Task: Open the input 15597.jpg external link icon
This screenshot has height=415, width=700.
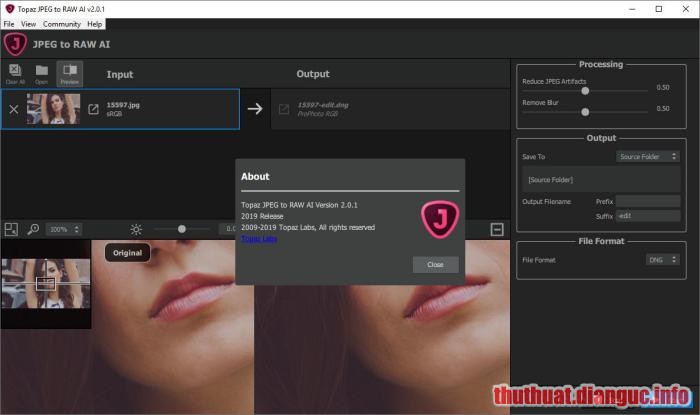Action: coord(93,109)
